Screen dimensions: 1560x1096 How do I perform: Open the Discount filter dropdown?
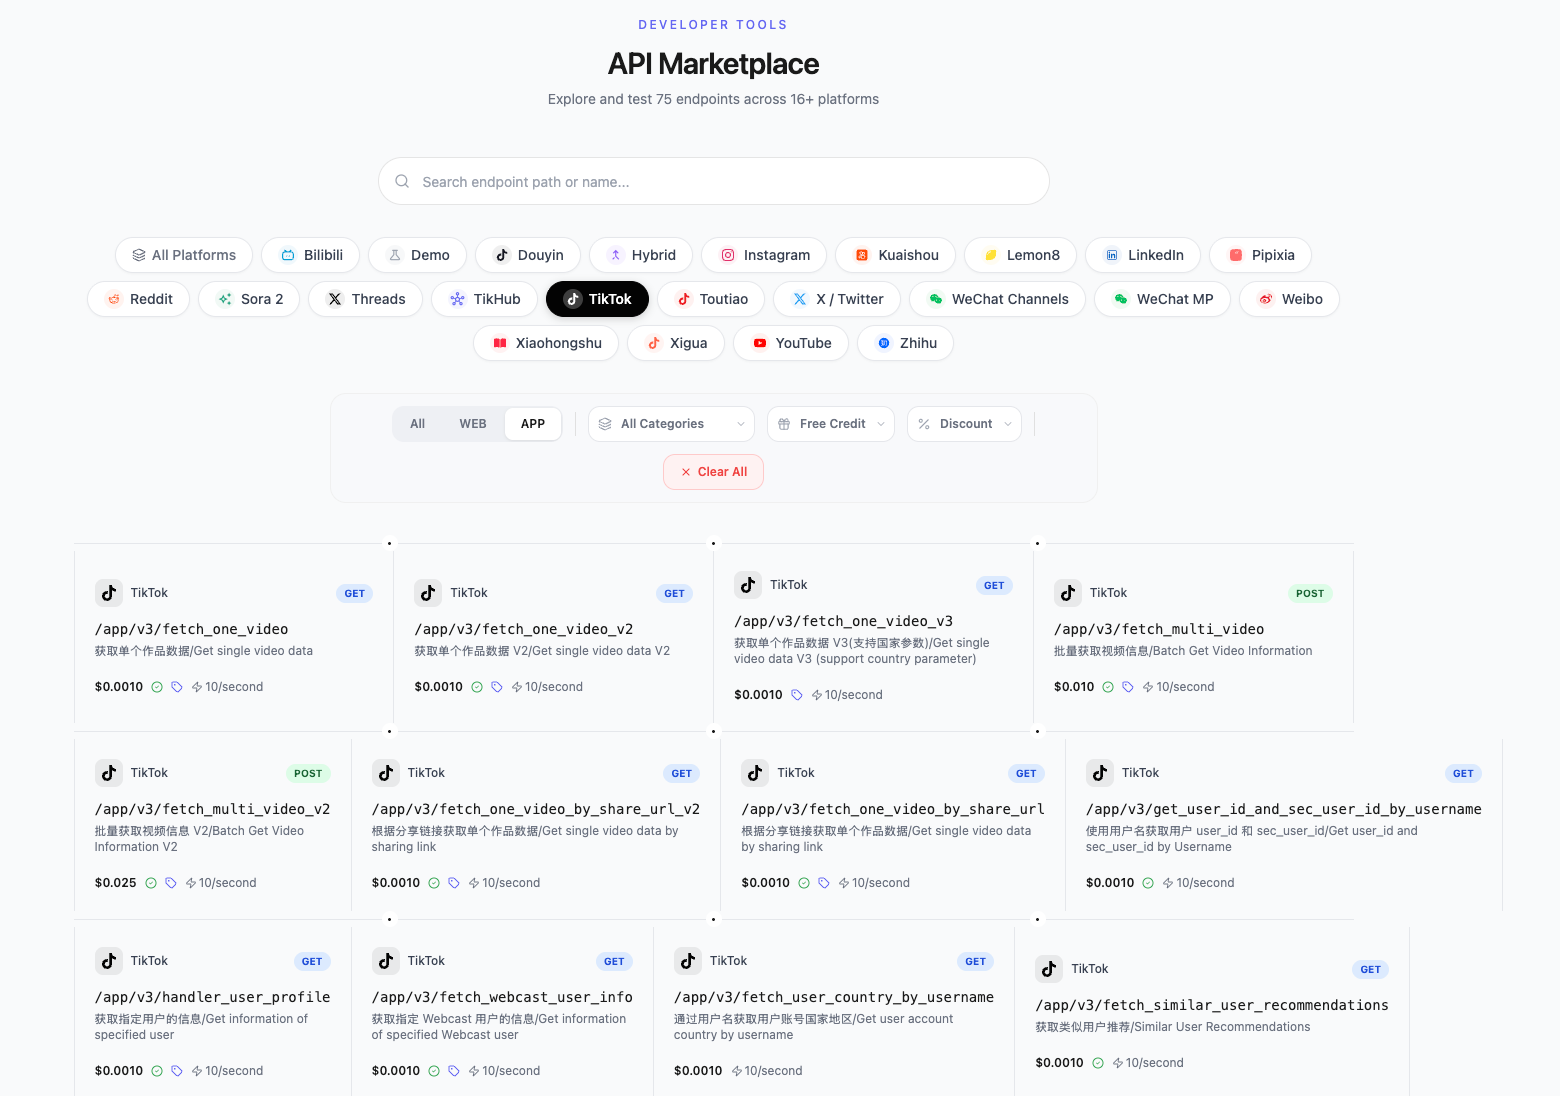pyautogui.click(x=963, y=423)
